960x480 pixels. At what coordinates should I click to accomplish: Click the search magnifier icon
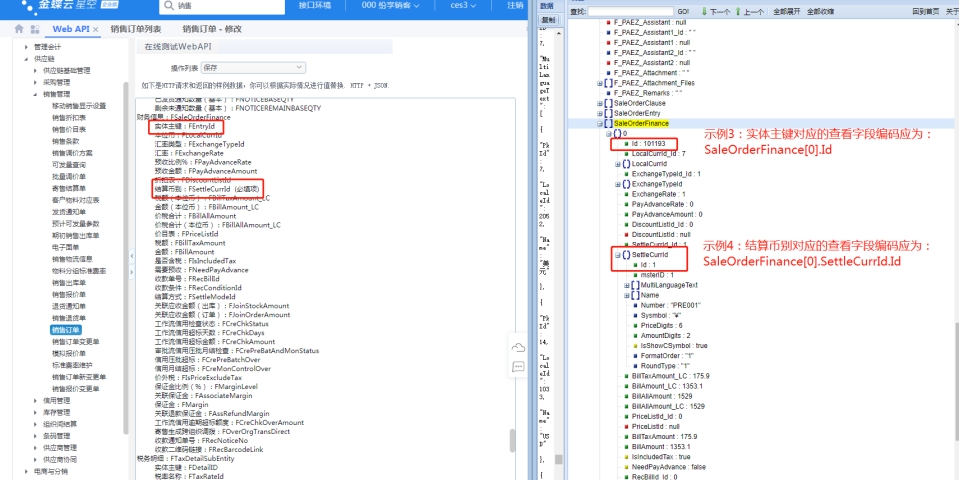pos(168,6)
